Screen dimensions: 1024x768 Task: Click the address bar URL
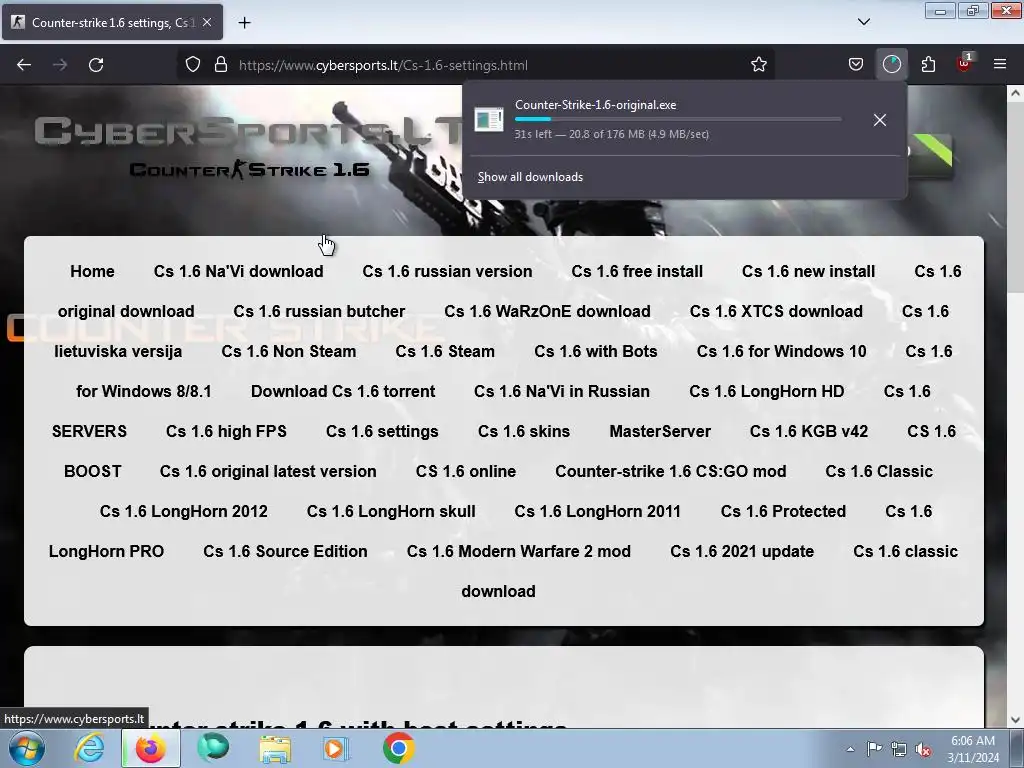point(383,65)
